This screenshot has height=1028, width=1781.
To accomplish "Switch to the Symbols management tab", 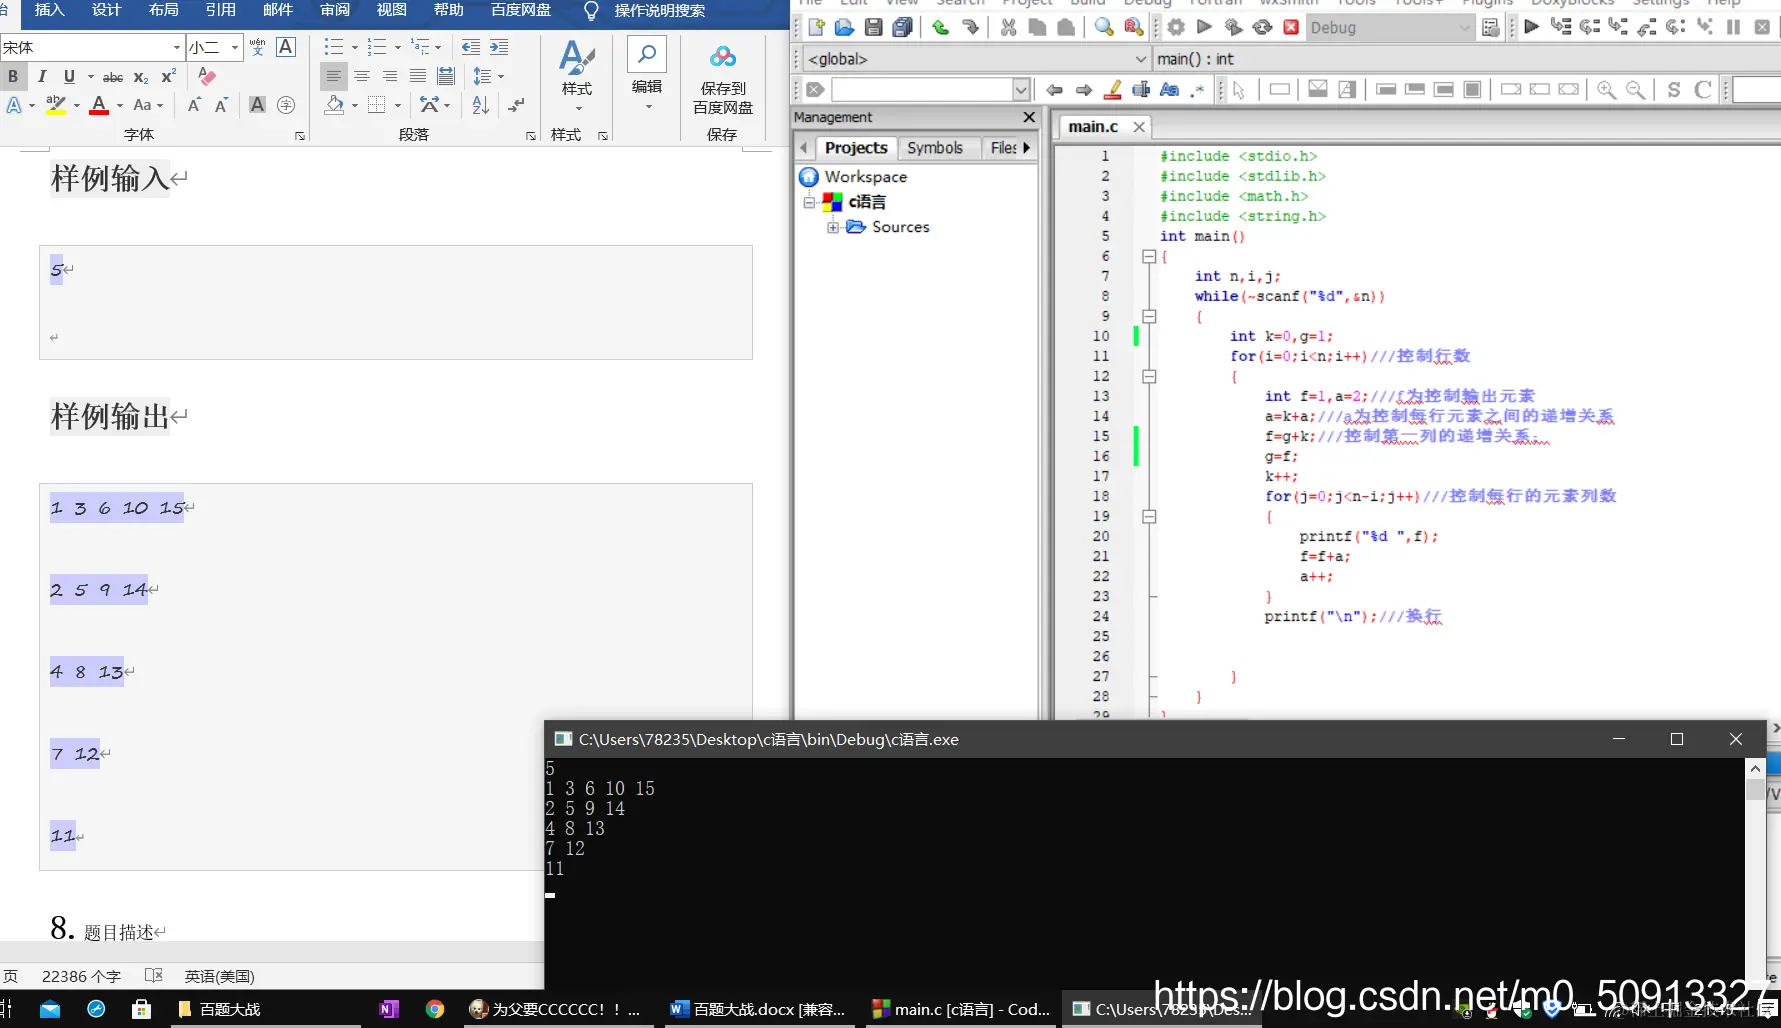I will click(x=935, y=148).
